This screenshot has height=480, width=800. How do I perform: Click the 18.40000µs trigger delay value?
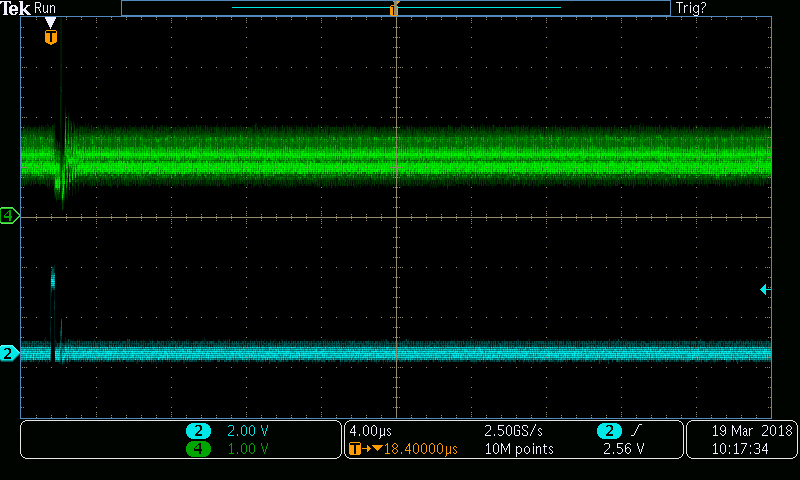coord(420,449)
